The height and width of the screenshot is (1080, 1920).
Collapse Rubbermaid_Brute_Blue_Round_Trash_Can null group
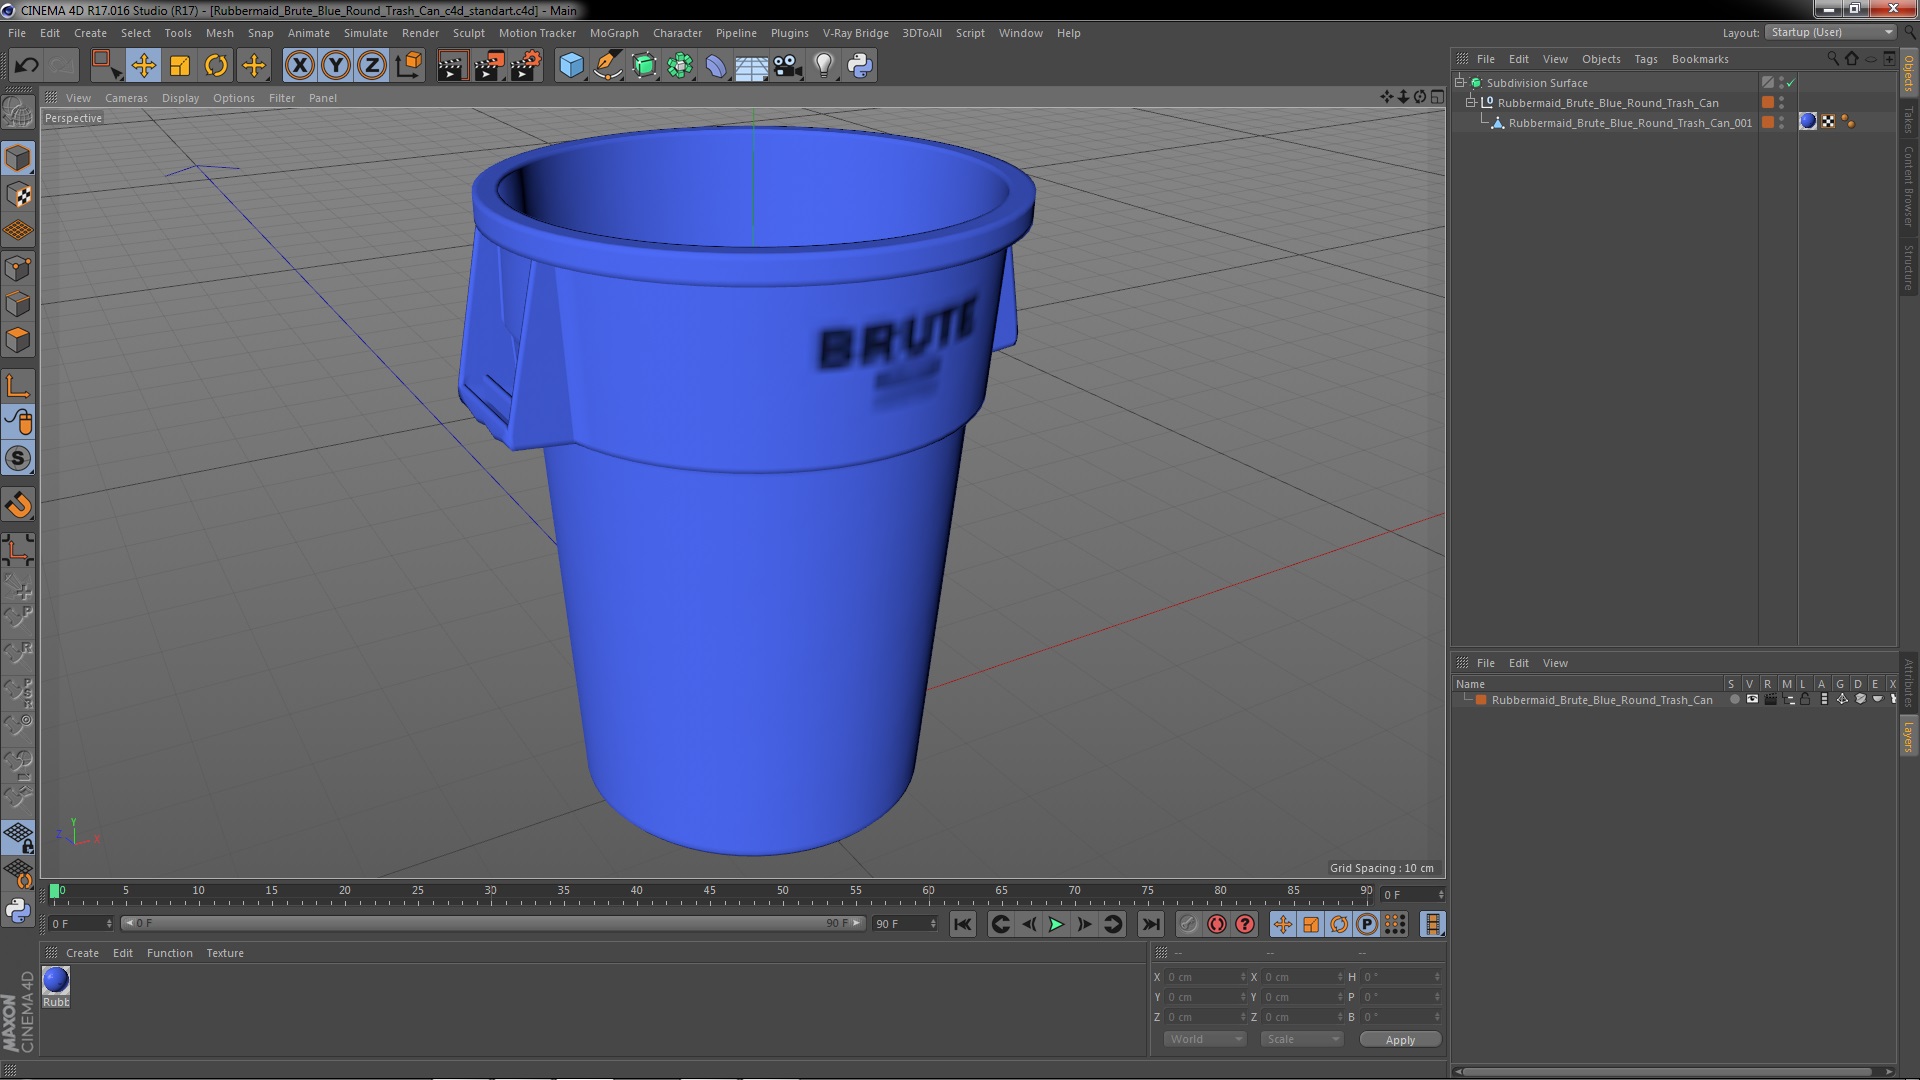point(1471,102)
